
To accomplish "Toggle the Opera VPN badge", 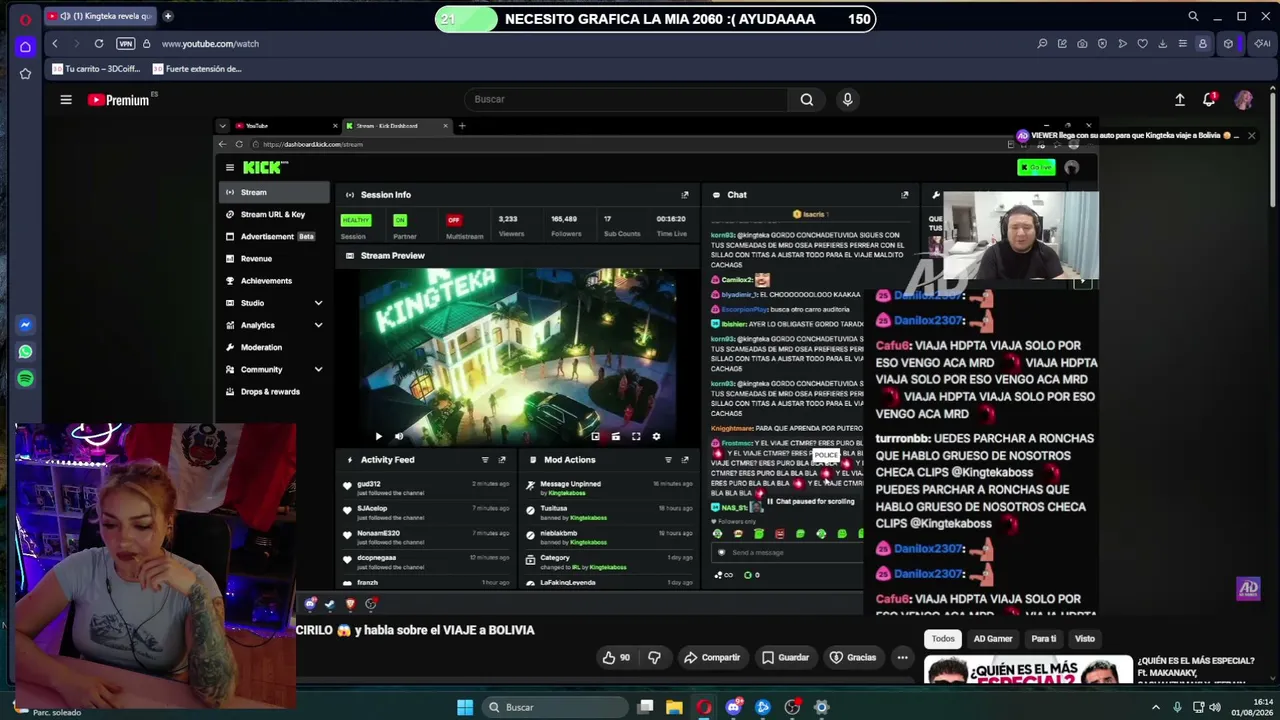I will pos(125,44).
